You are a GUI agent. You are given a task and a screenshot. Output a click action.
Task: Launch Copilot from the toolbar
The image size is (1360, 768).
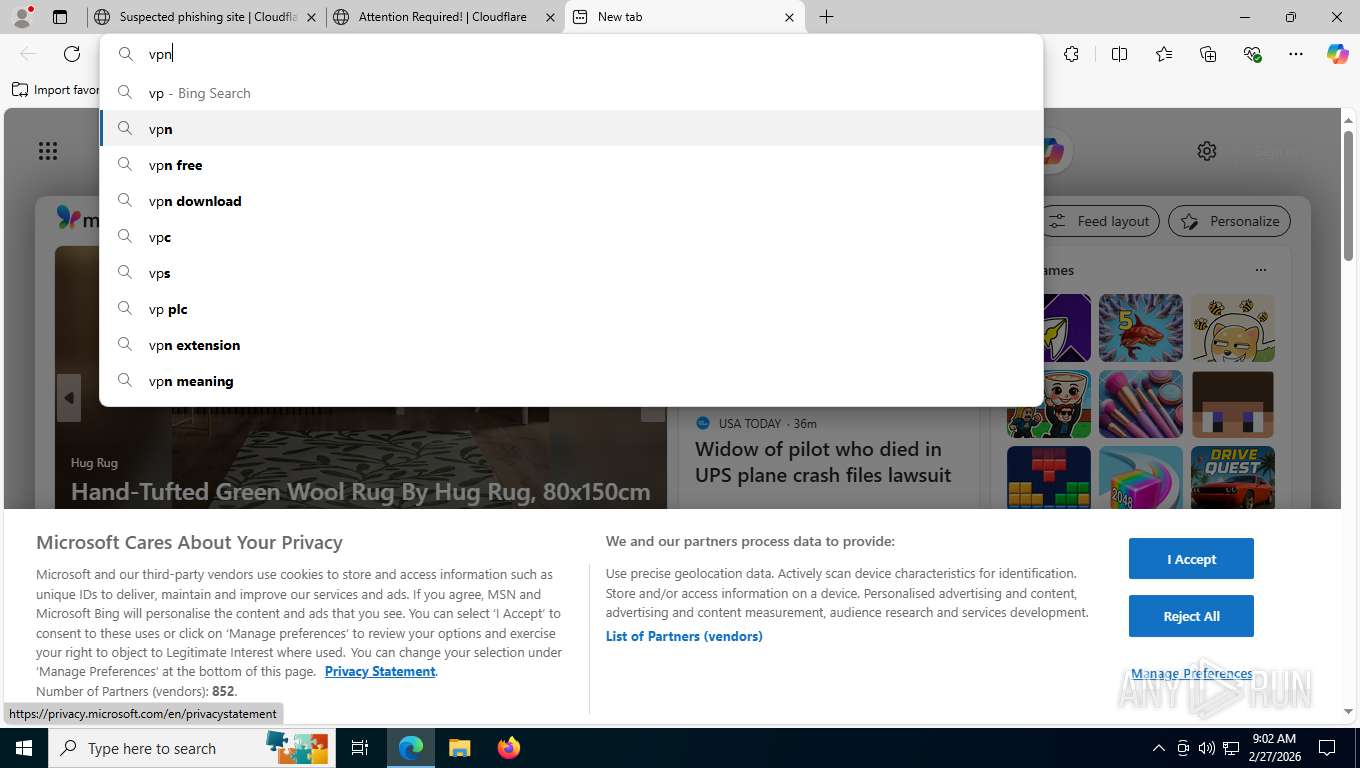click(1338, 54)
